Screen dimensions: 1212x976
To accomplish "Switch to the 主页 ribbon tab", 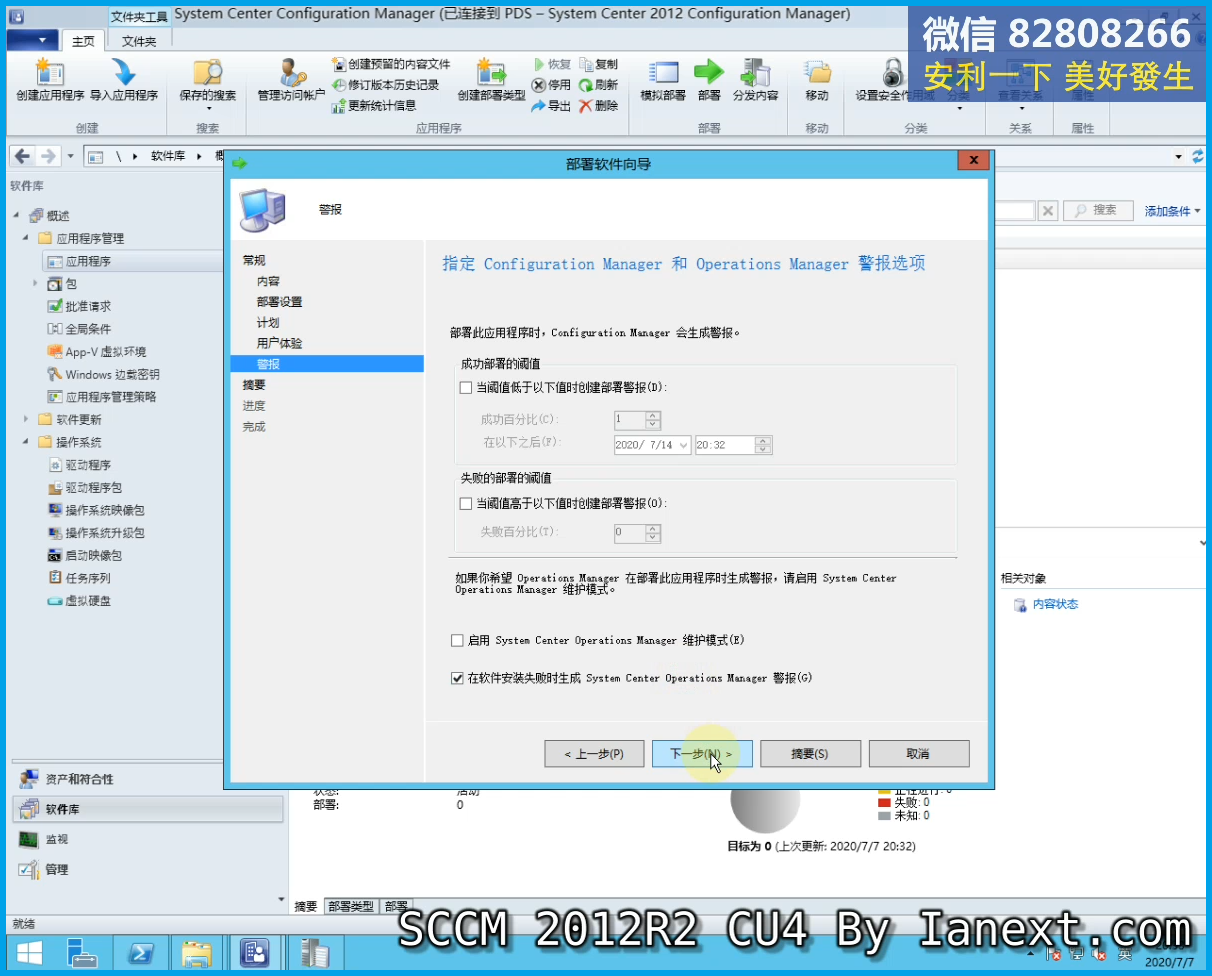I will click(83, 41).
